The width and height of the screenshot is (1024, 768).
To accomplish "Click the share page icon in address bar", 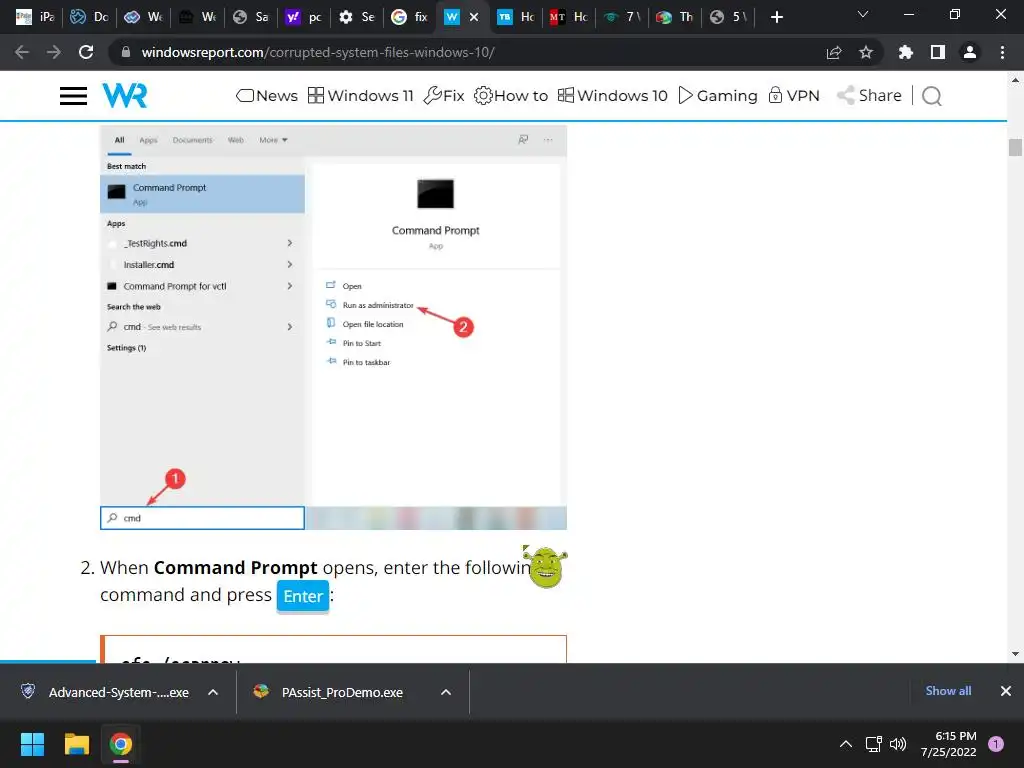I will pyautogui.click(x=834, y=52).
